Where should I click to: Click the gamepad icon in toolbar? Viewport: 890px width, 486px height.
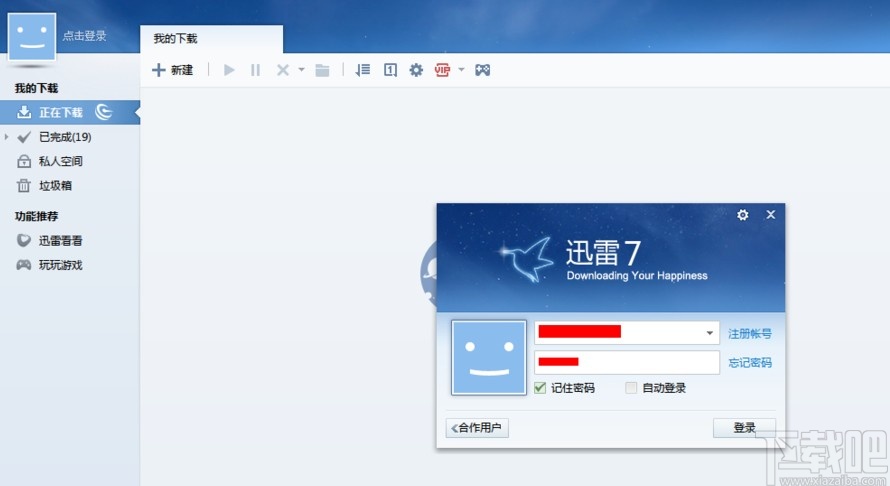point(482,70)
